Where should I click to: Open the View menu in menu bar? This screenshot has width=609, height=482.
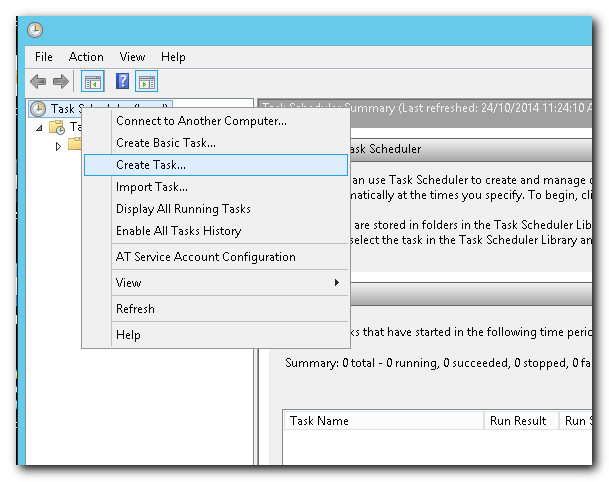click(132, 57)
